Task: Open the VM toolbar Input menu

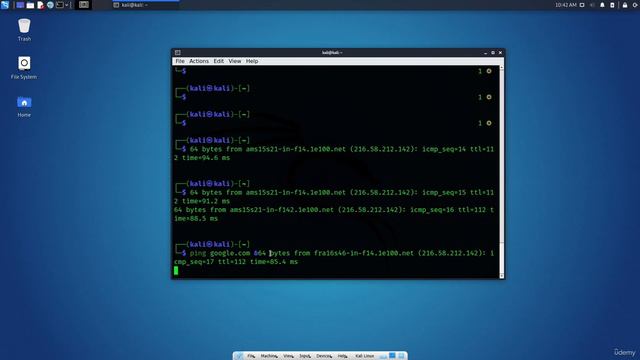Action: (x=305, y=356)
